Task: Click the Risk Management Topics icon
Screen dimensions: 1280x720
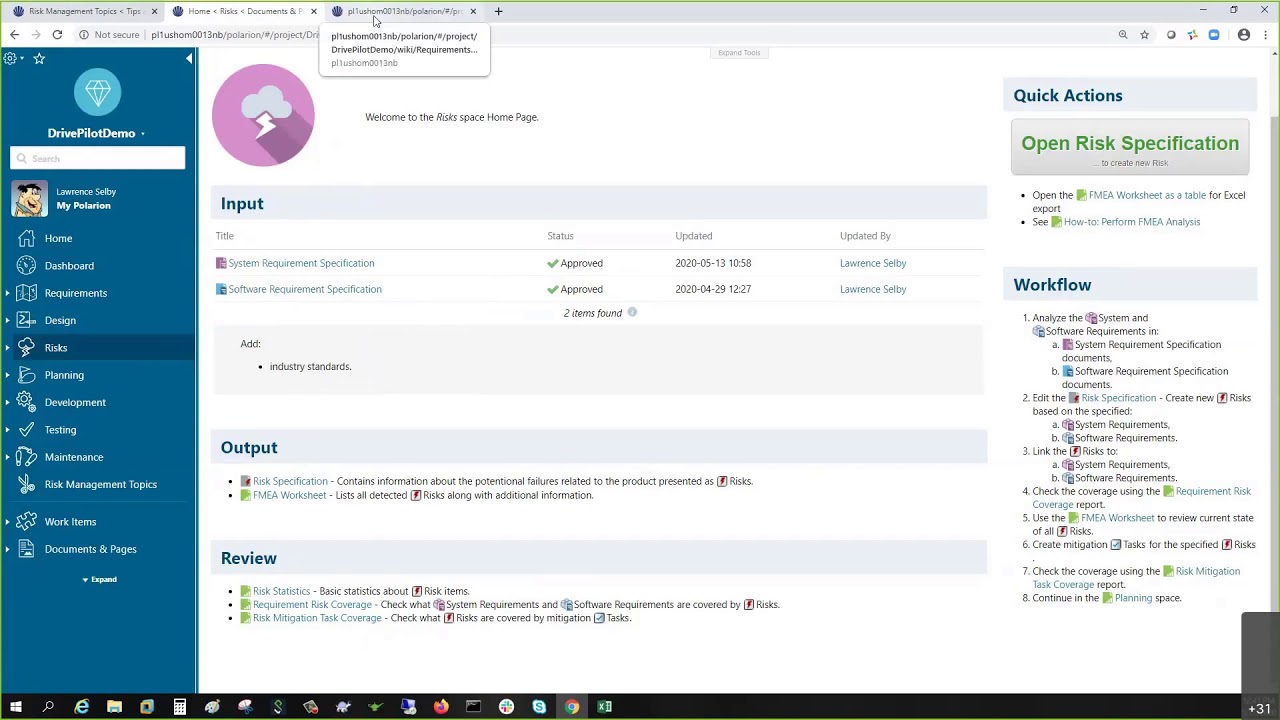Action: point(26,484)
